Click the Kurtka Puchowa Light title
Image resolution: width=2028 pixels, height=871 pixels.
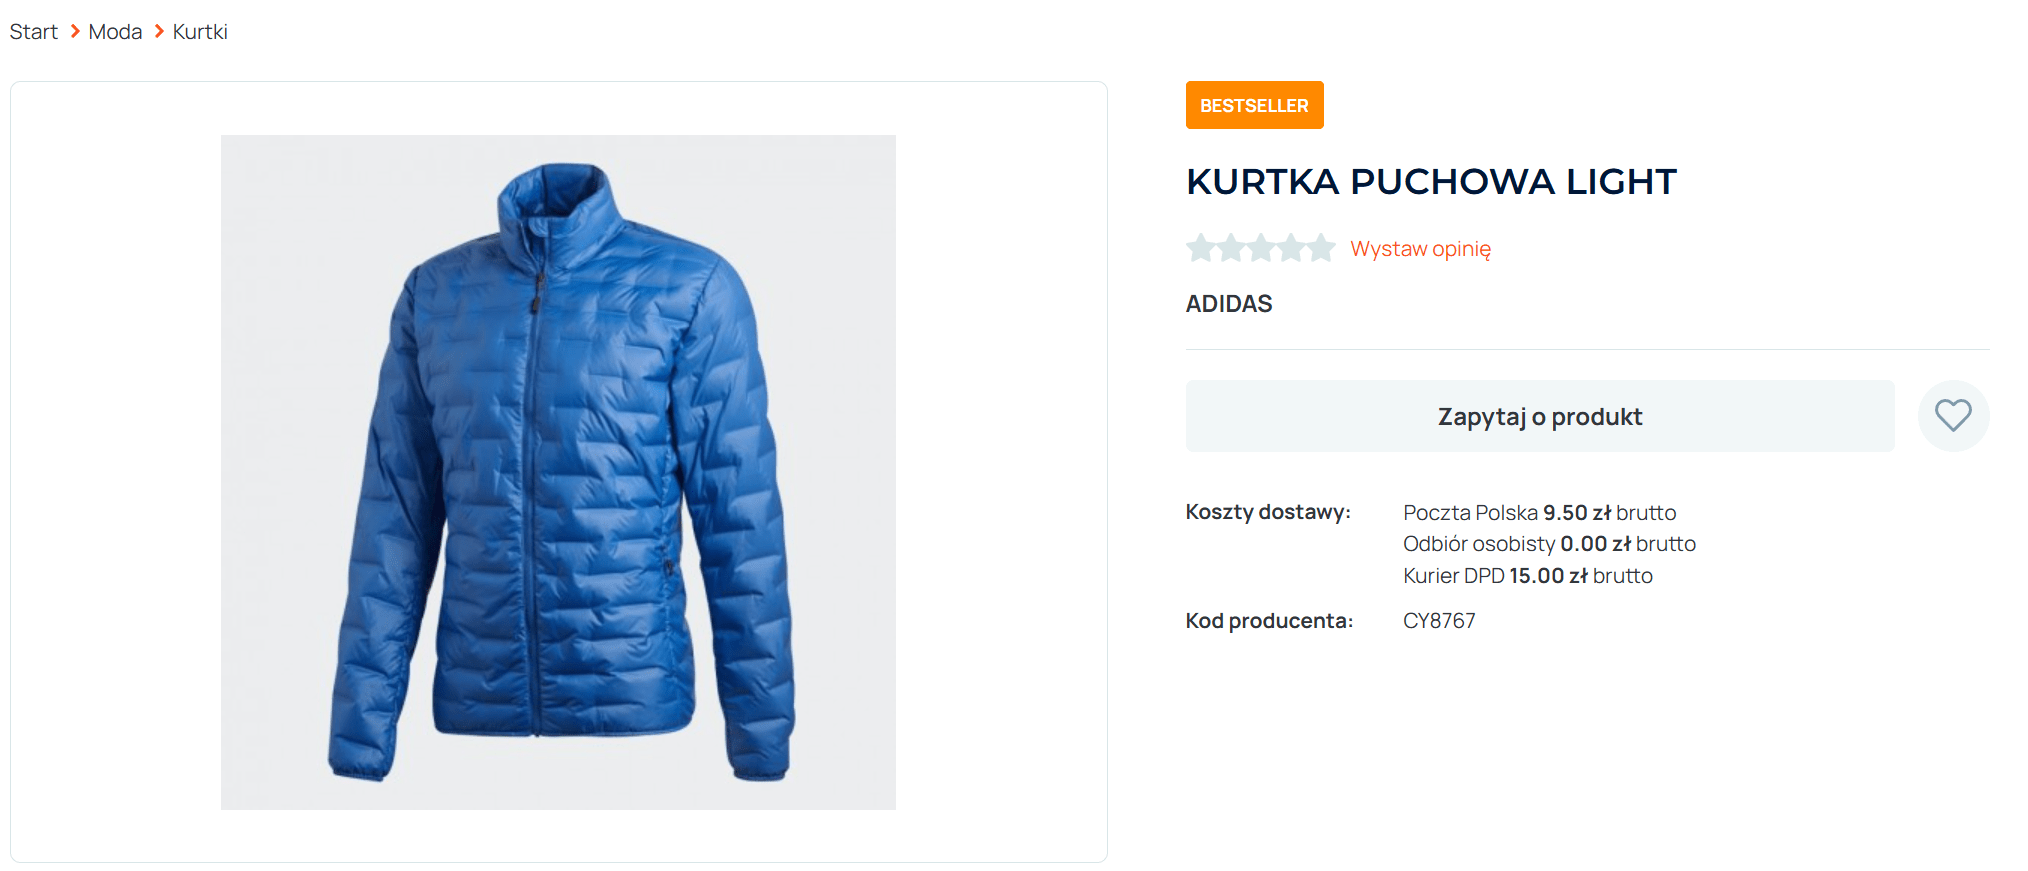[1431, 182]
